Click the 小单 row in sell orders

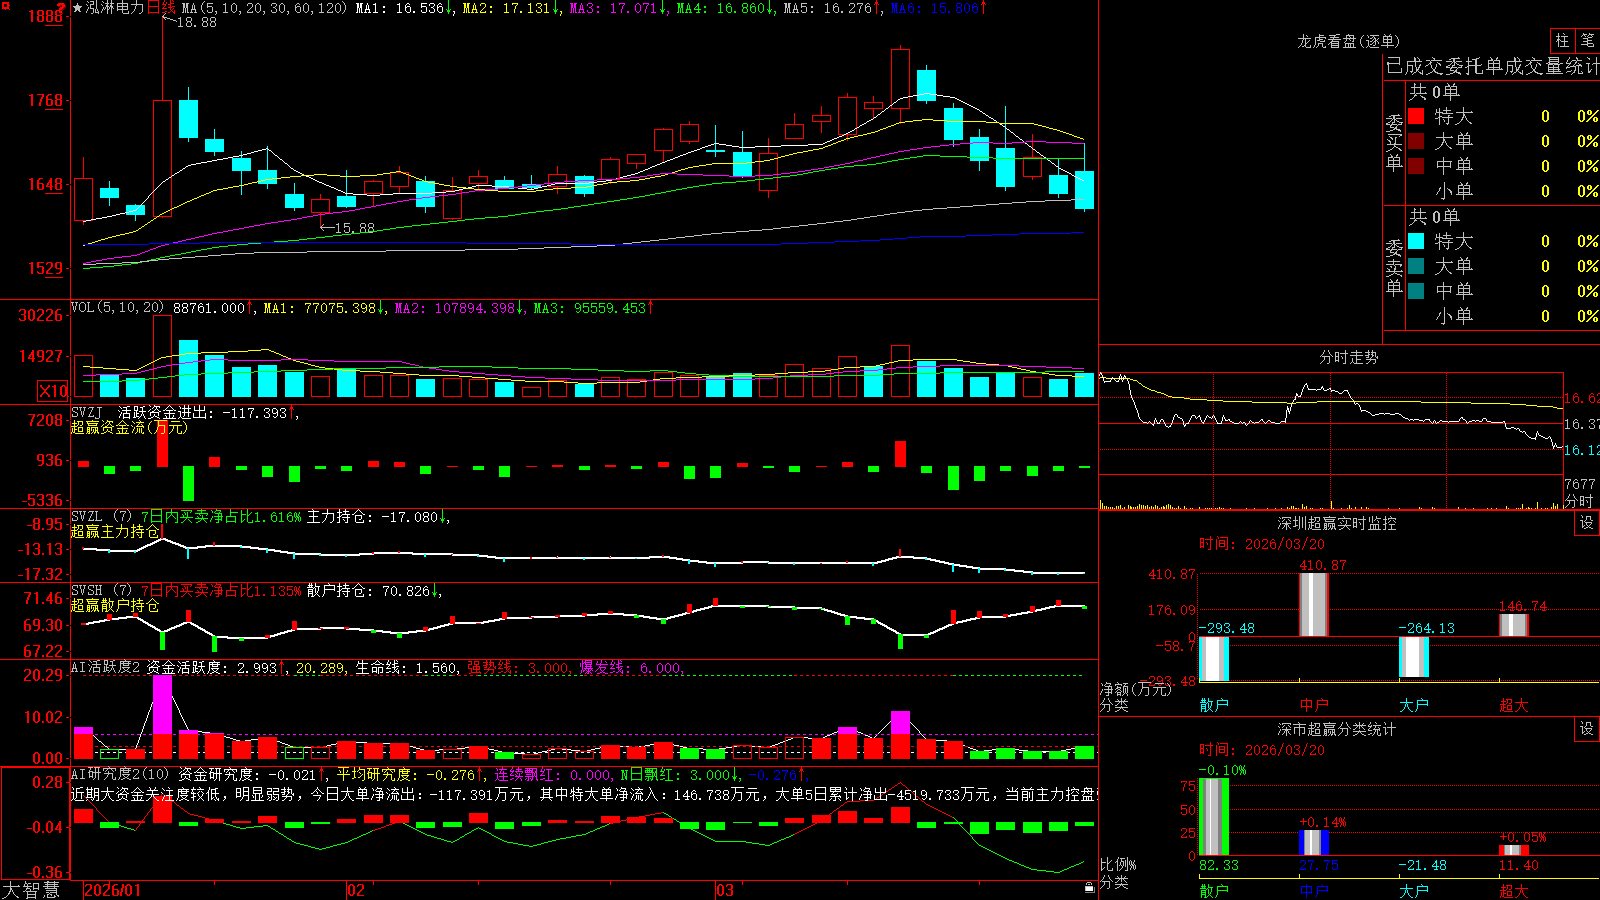[1503, 316]
